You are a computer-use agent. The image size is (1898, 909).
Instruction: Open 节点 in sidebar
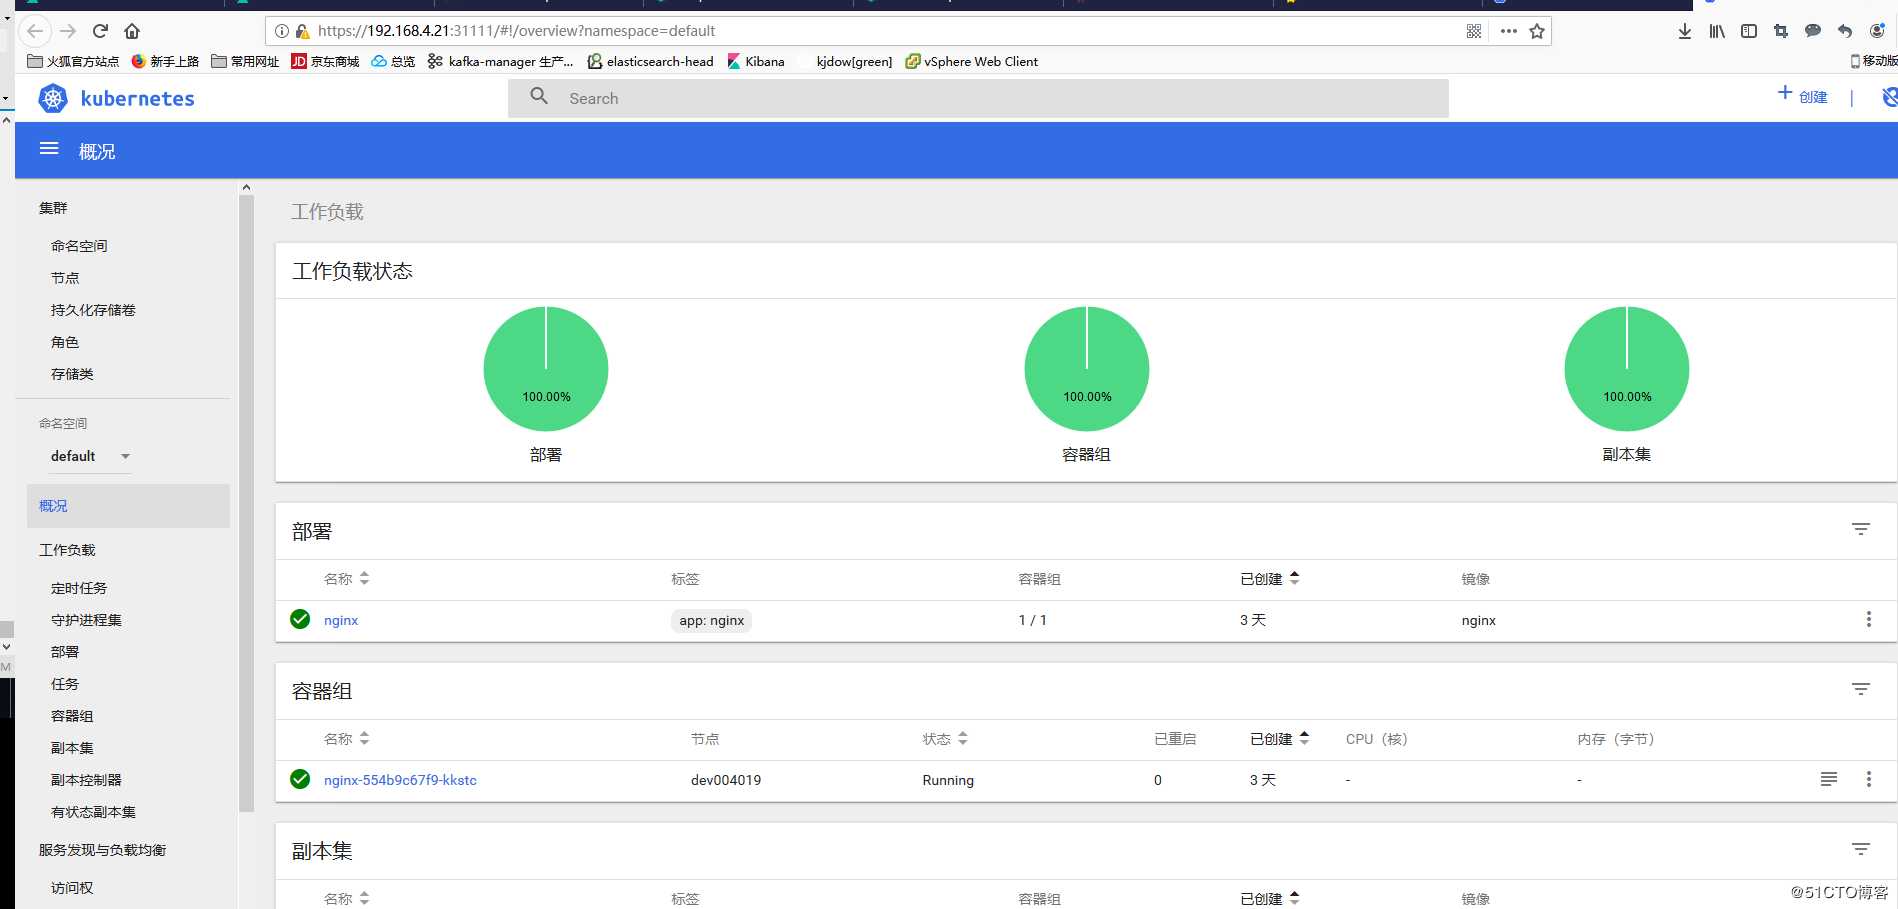(x=65, y=278)
